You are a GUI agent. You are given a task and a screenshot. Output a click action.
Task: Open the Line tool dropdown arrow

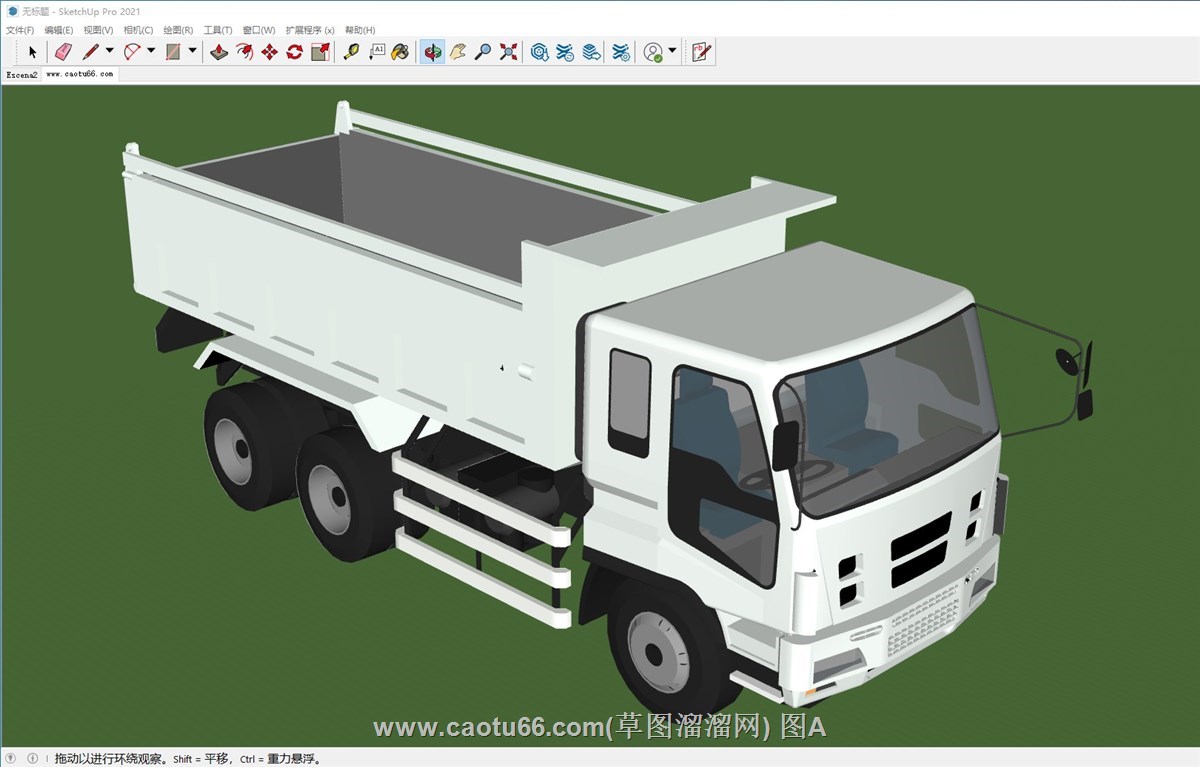pyautogui.click(x=109, y=51)
